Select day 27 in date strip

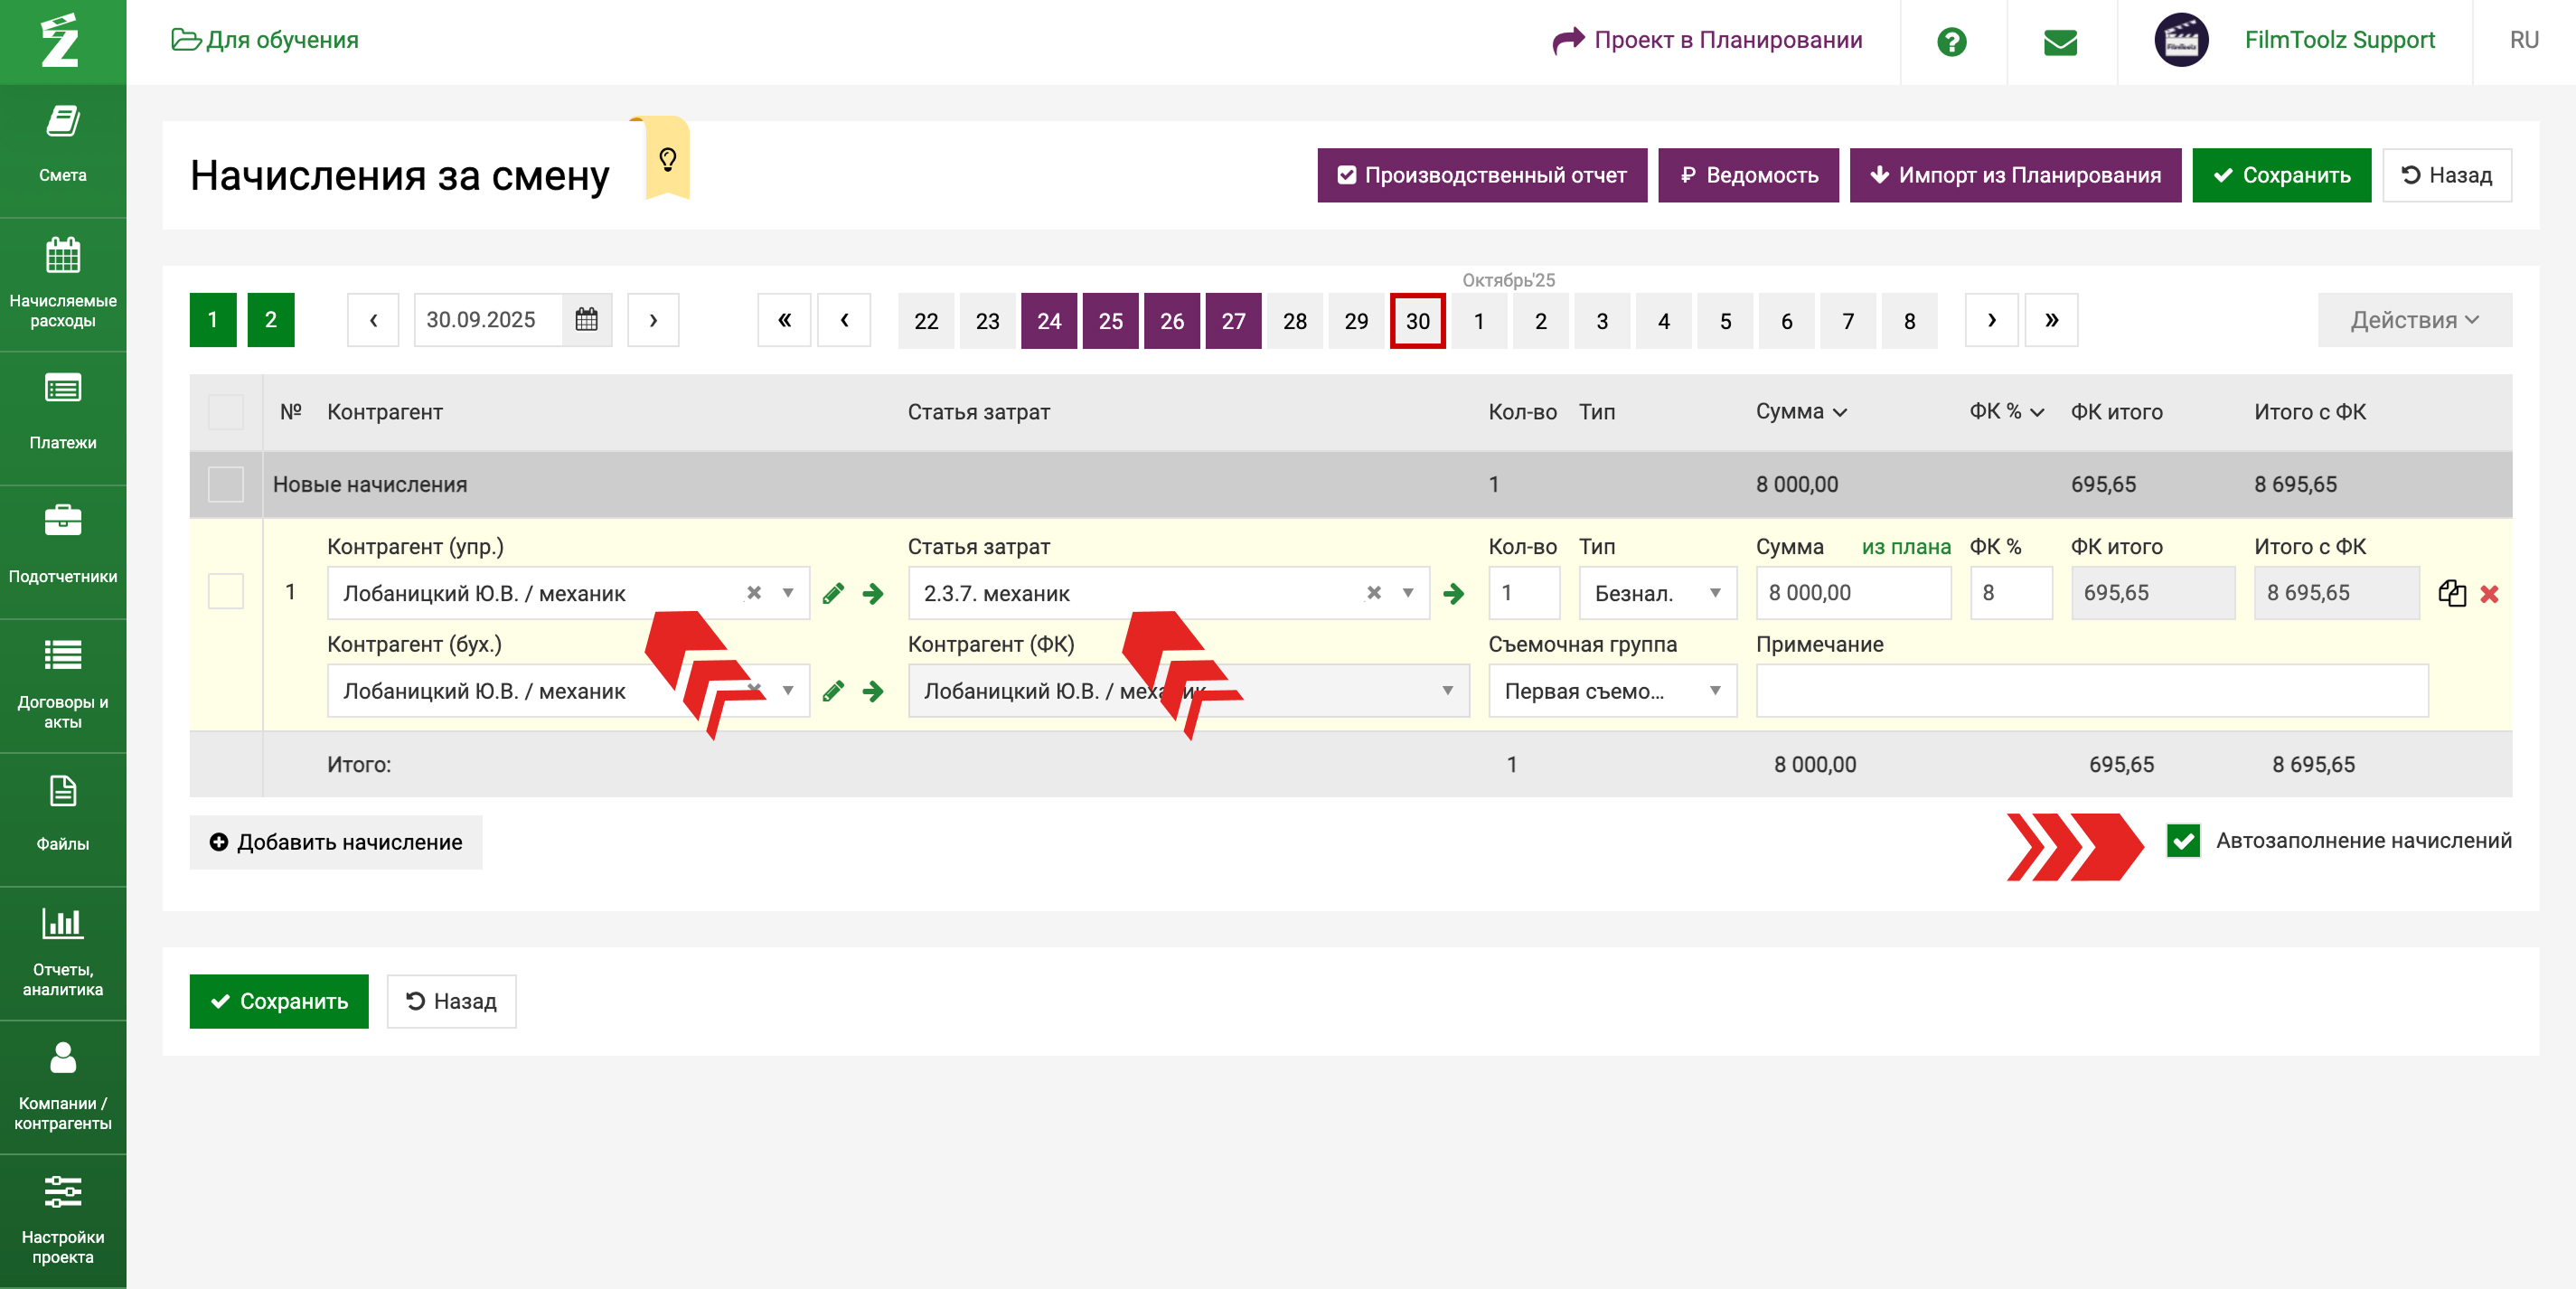point(1233,321)
